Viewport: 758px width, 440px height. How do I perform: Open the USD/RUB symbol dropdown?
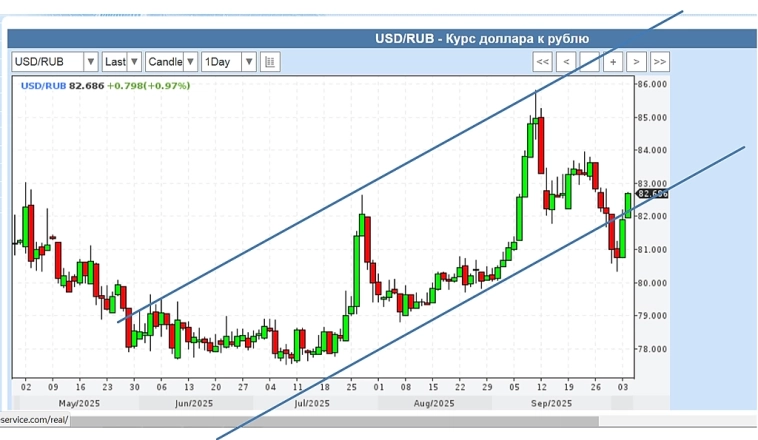coord(55,62)
